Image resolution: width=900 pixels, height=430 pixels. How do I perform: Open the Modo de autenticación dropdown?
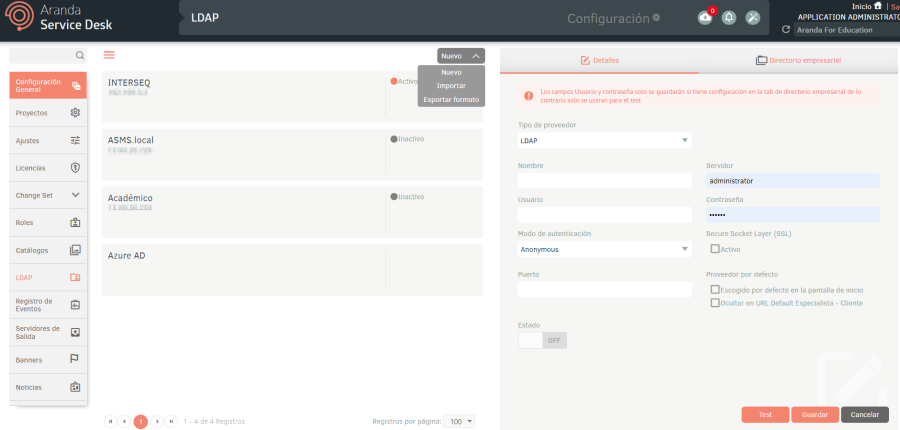[x=604, y=249]
